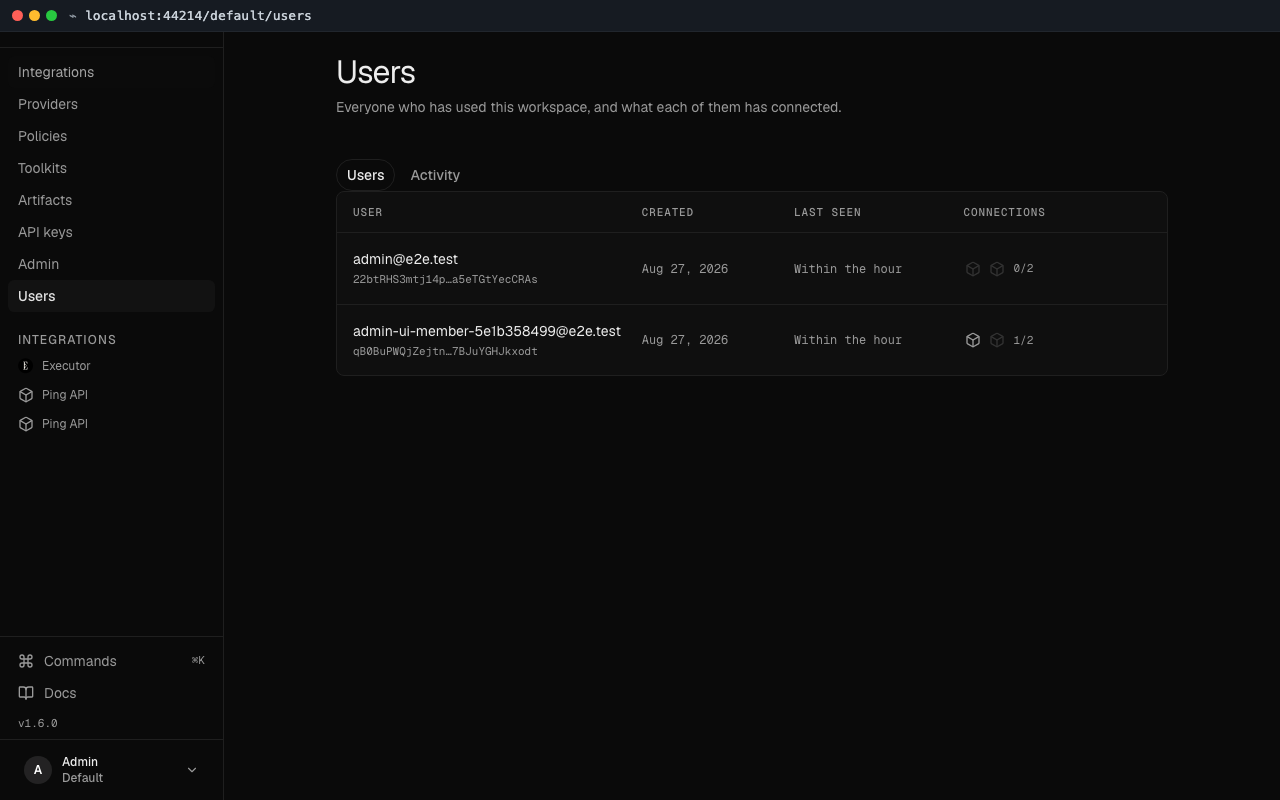Click the Commands command-key icon
The image size is (1280, 800).
(26, 661)
